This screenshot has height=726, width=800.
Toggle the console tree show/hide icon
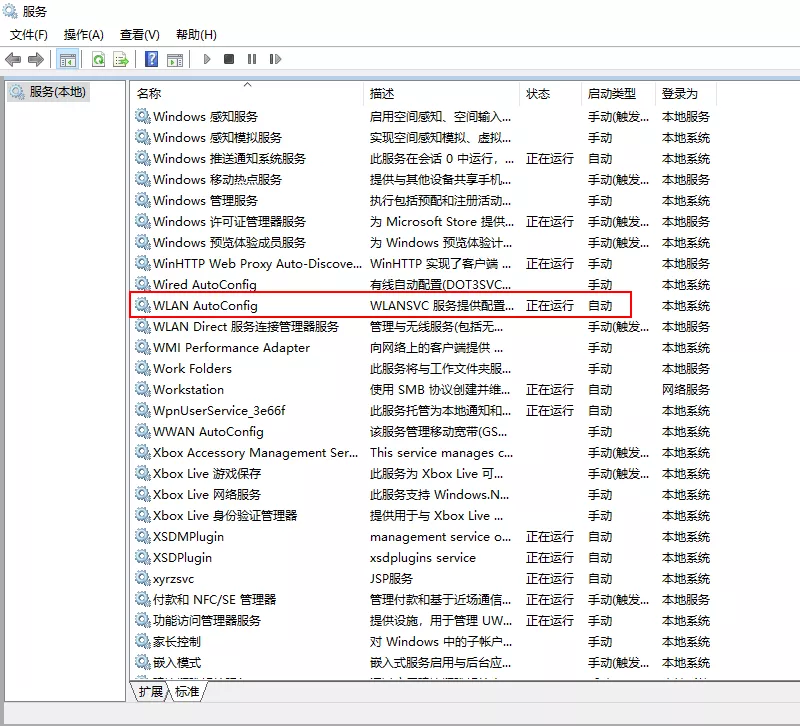[x=67, y=60]
